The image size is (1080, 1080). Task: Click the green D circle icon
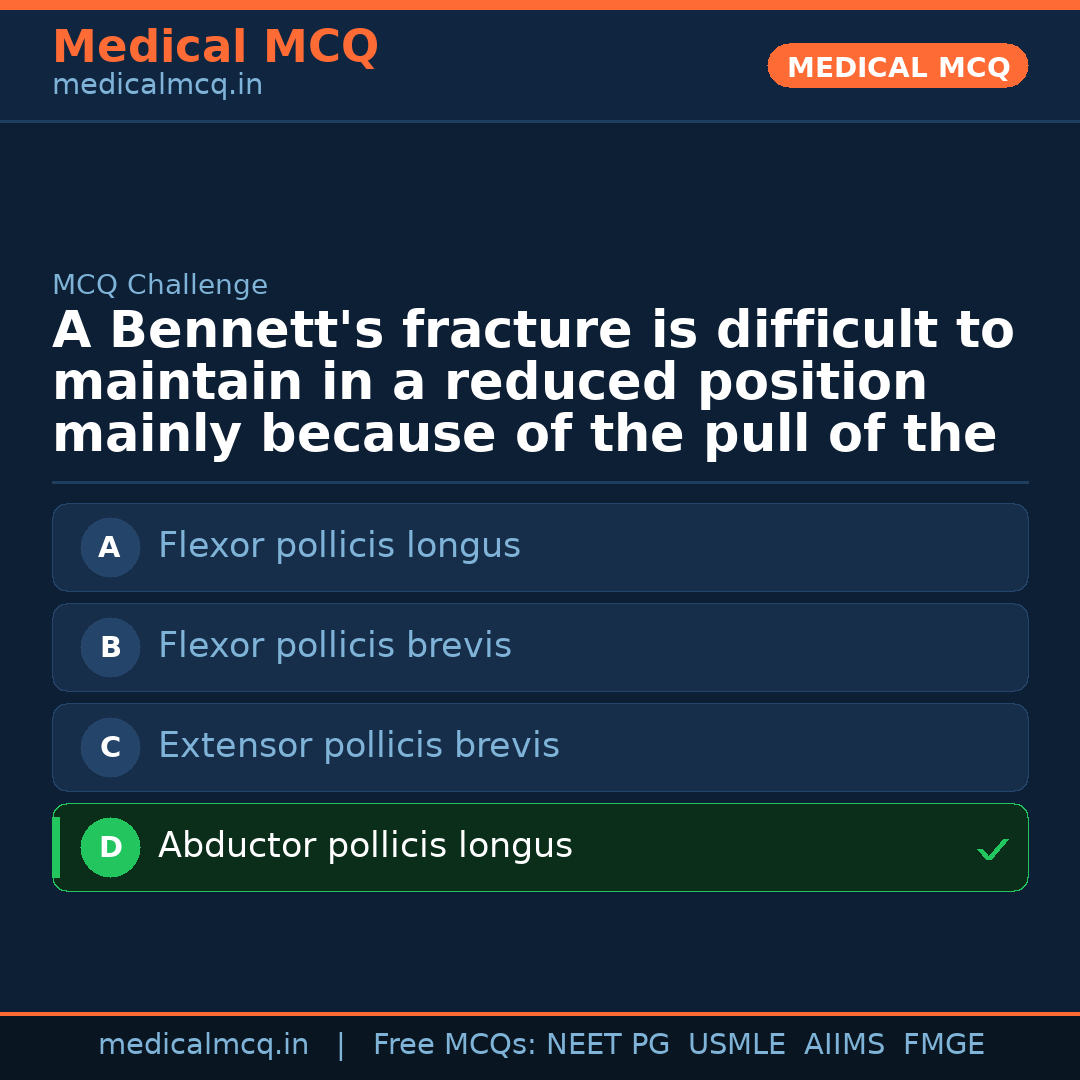pyautogui.click(x=110, y=847)
